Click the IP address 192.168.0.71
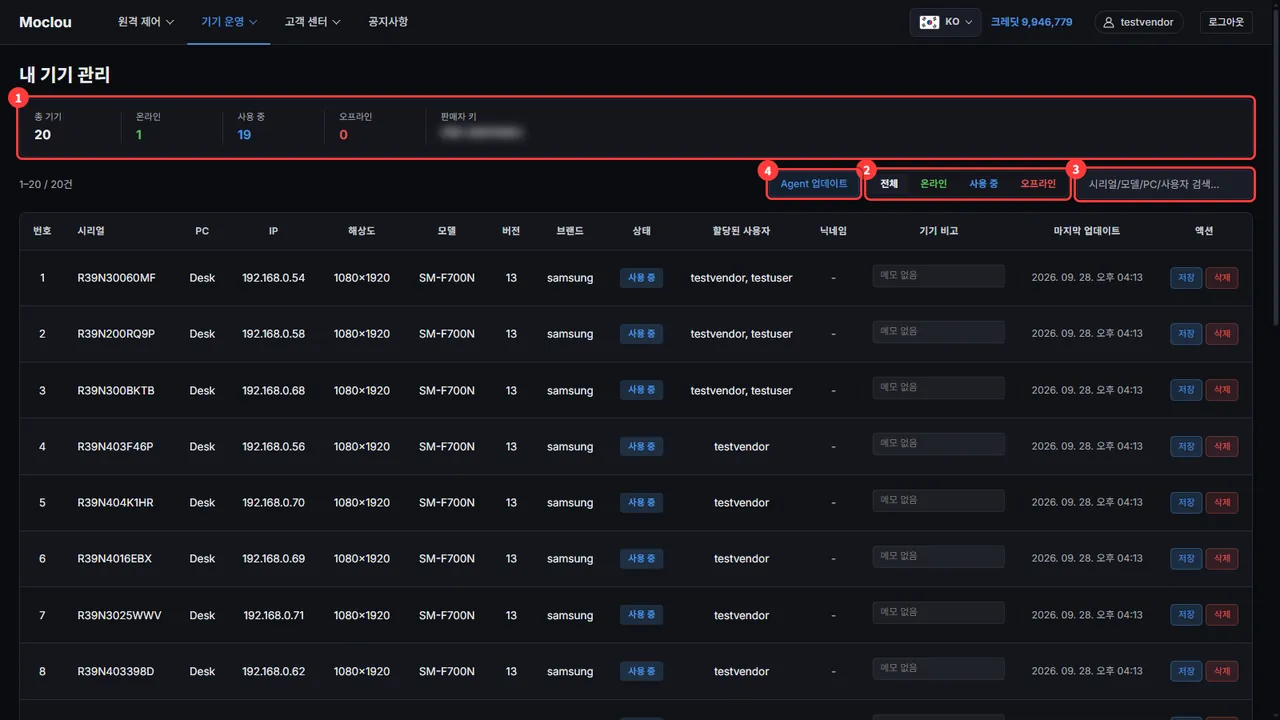The image size is (1280, 720). point(273,615)
